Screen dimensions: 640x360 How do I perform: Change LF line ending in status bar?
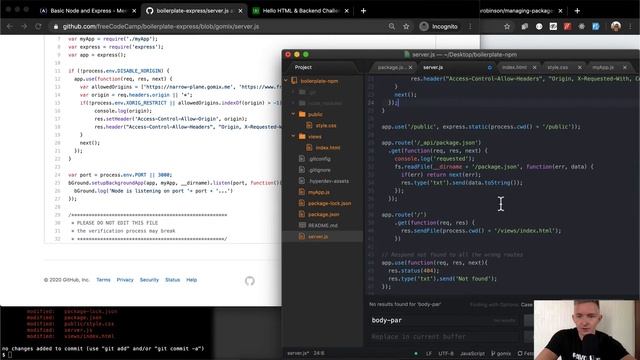pyautogui.click(x=429, y=353)
